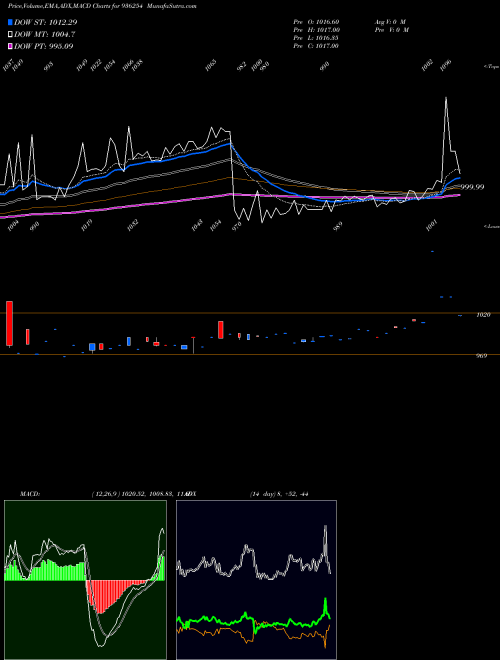Click the green +DI line peak in ADX panel
The height and width of the screenshot is (660, 500).
pyautogui.click(x=325, y=599)
